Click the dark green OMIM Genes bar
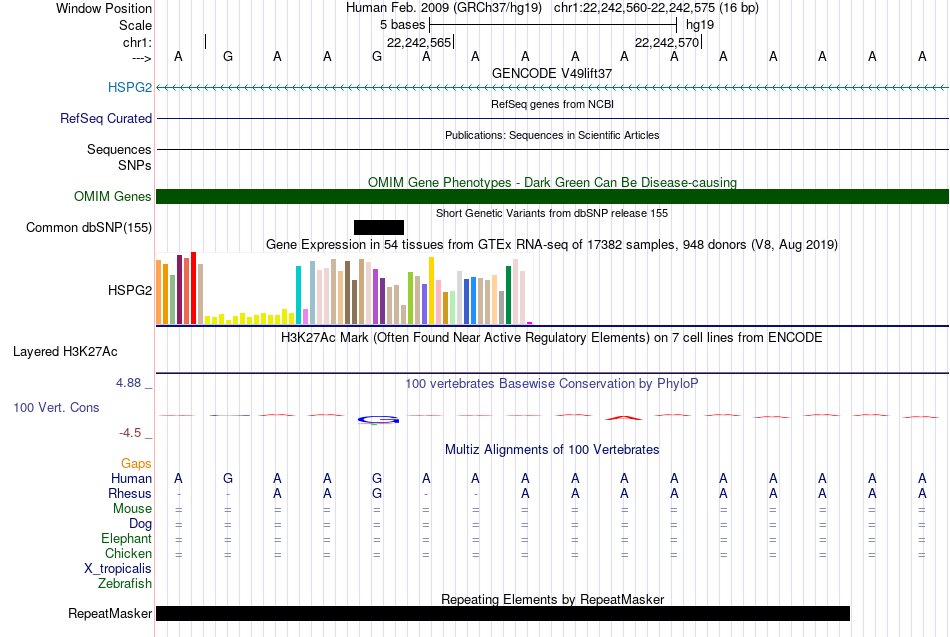 point(552,196)
